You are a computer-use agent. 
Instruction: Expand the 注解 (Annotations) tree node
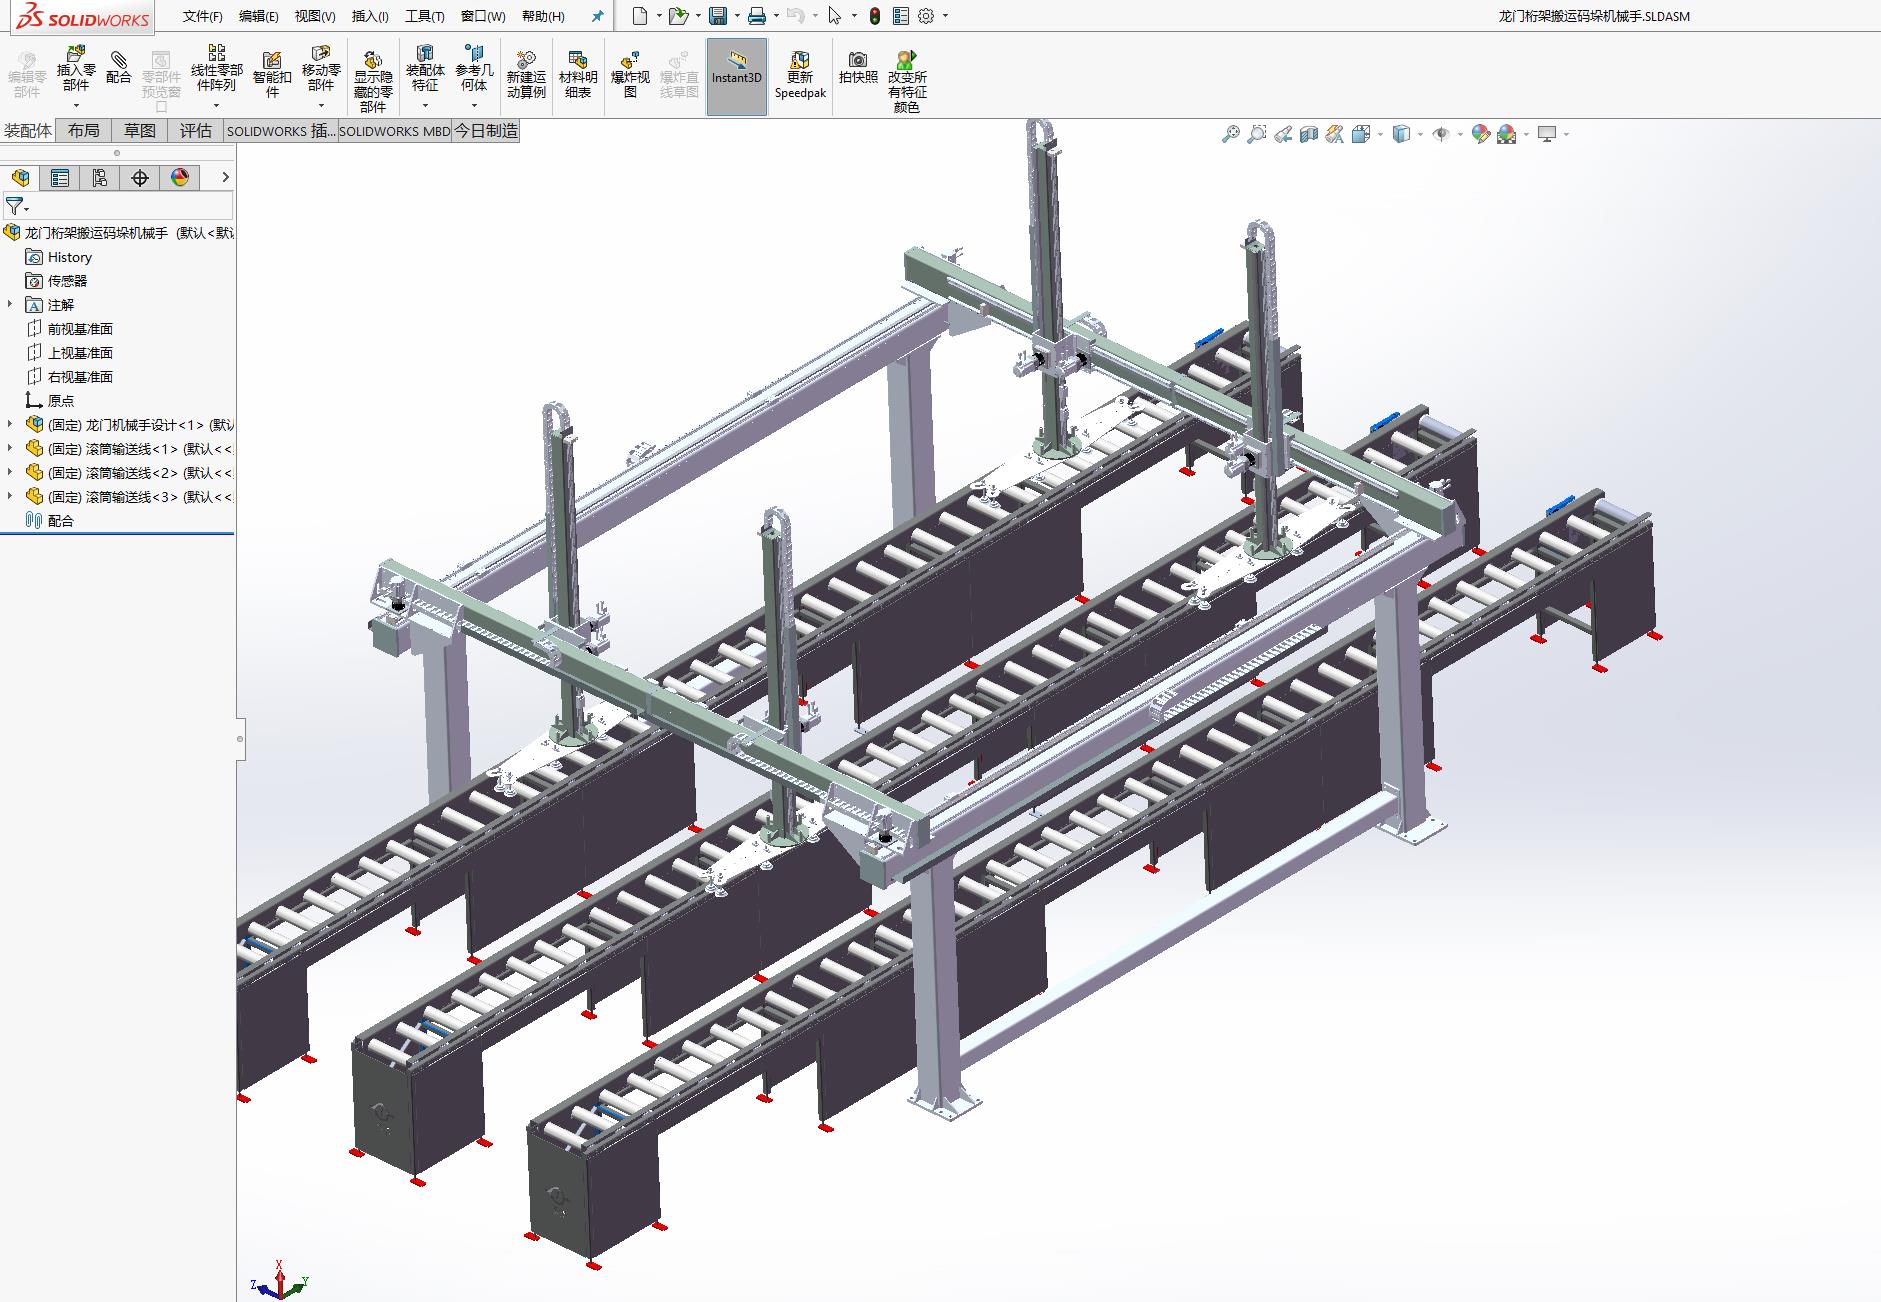pyautogui.click(x=10, y=305)
